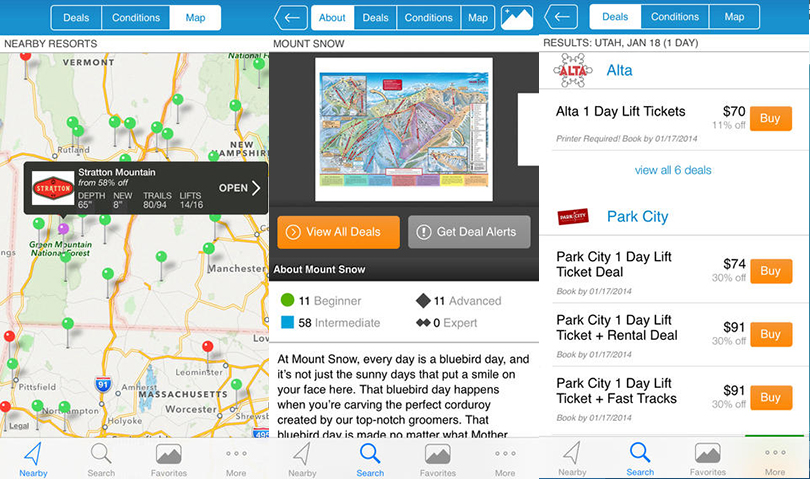The width and height of the screenshot is (810, 479).
Task: Buy Alta 1 Day Lift Tickets
Action: 770,118
